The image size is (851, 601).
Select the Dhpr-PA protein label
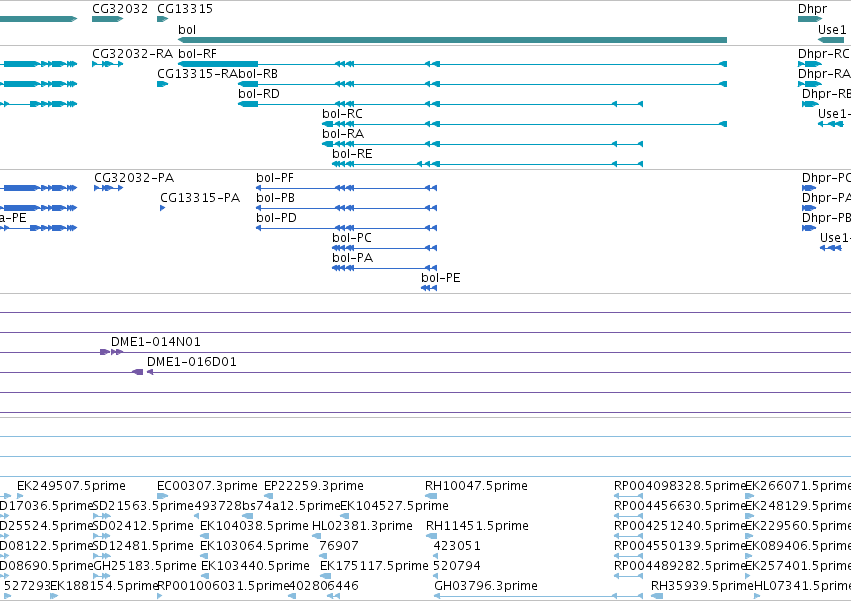click(826, 198)
